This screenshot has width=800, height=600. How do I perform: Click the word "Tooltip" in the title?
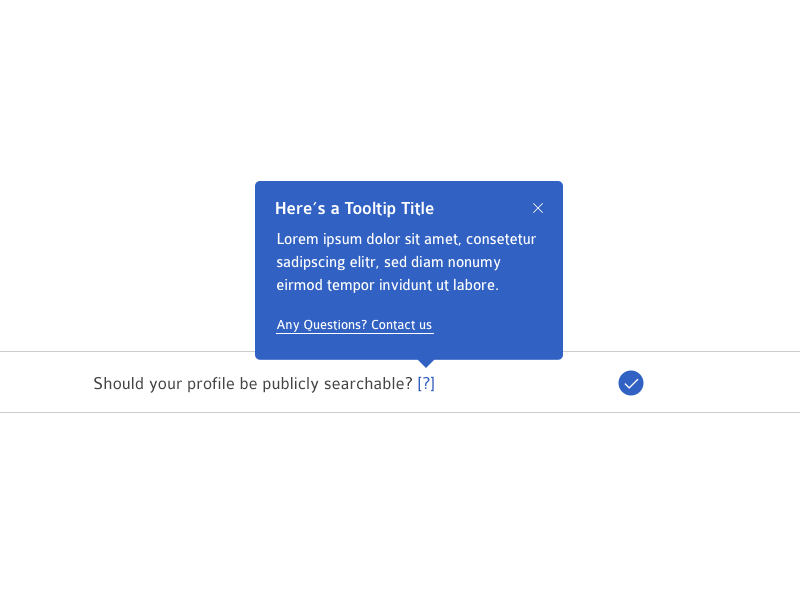coord(370,208)
